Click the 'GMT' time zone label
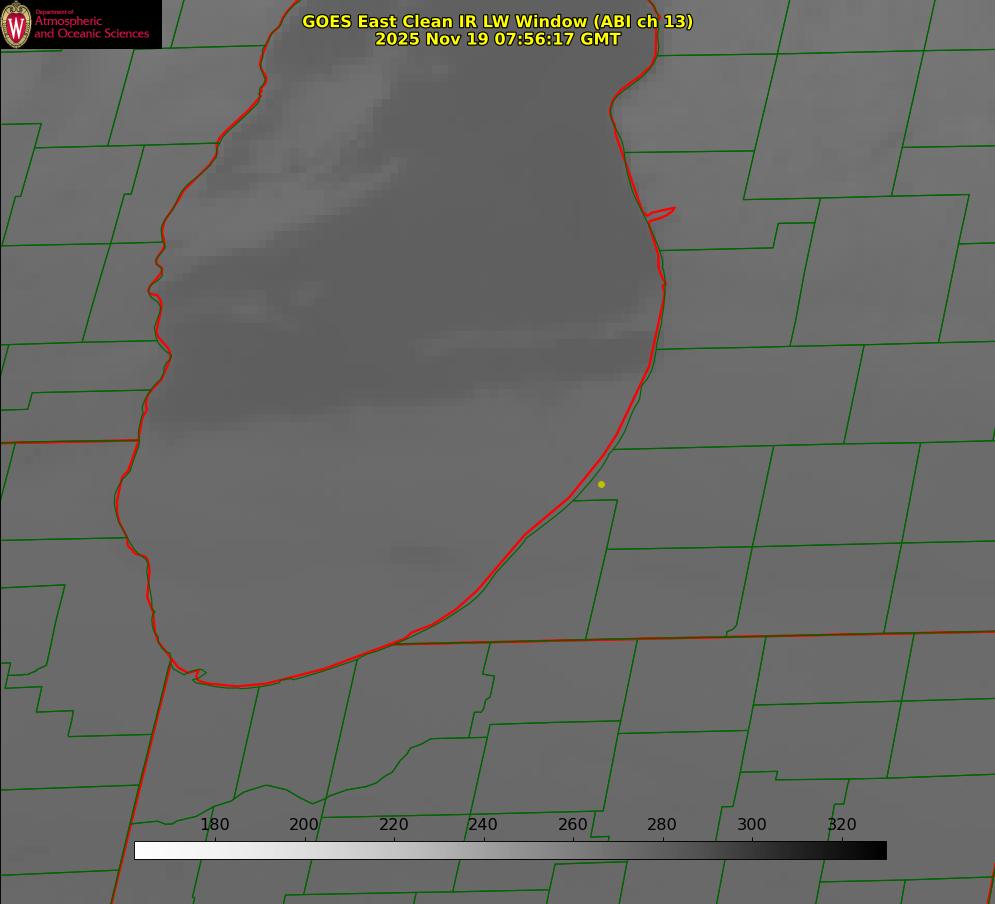This screenshot has width=995, height=904. coord(598,39)
